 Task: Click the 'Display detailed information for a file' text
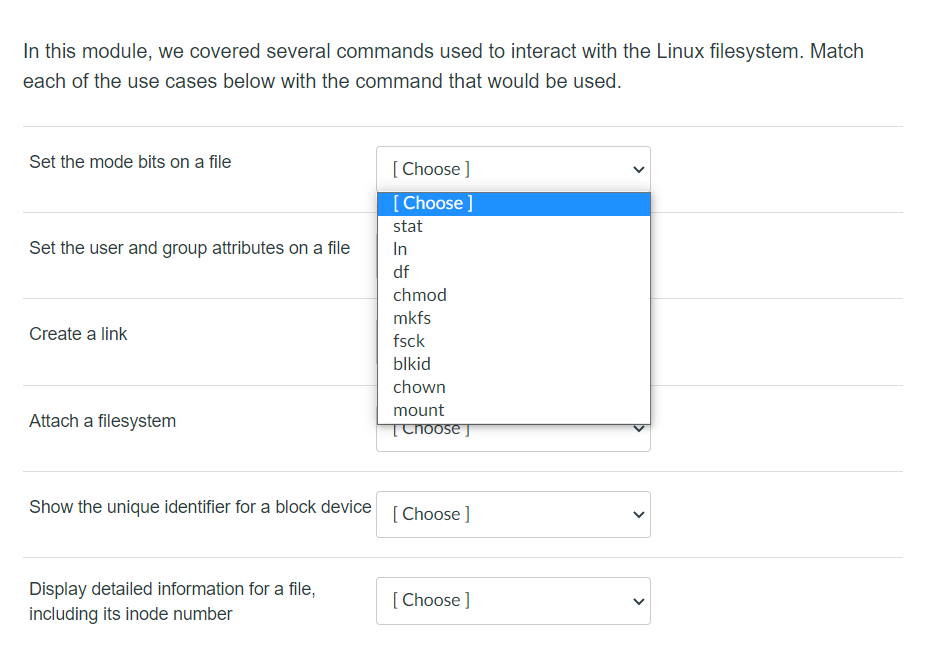172,589
